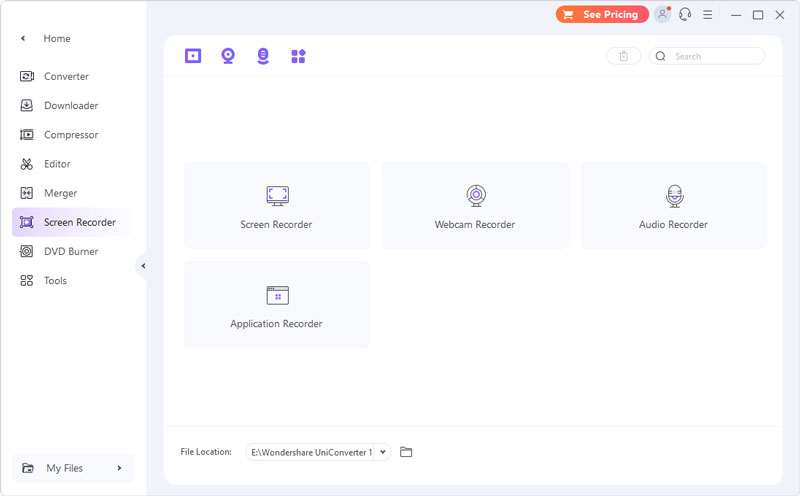This screenshot has height=496, width=800.
Task: Click the webcam icon on Webcam Recorder card
Action: [476, 195]
